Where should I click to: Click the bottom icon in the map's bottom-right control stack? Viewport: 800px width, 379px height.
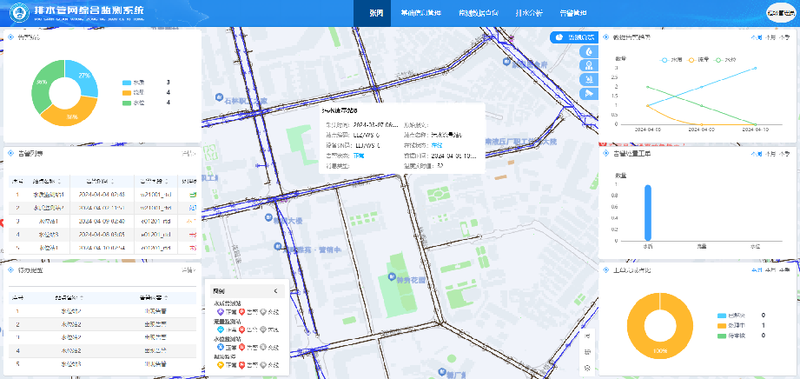[x=587, y=367]
